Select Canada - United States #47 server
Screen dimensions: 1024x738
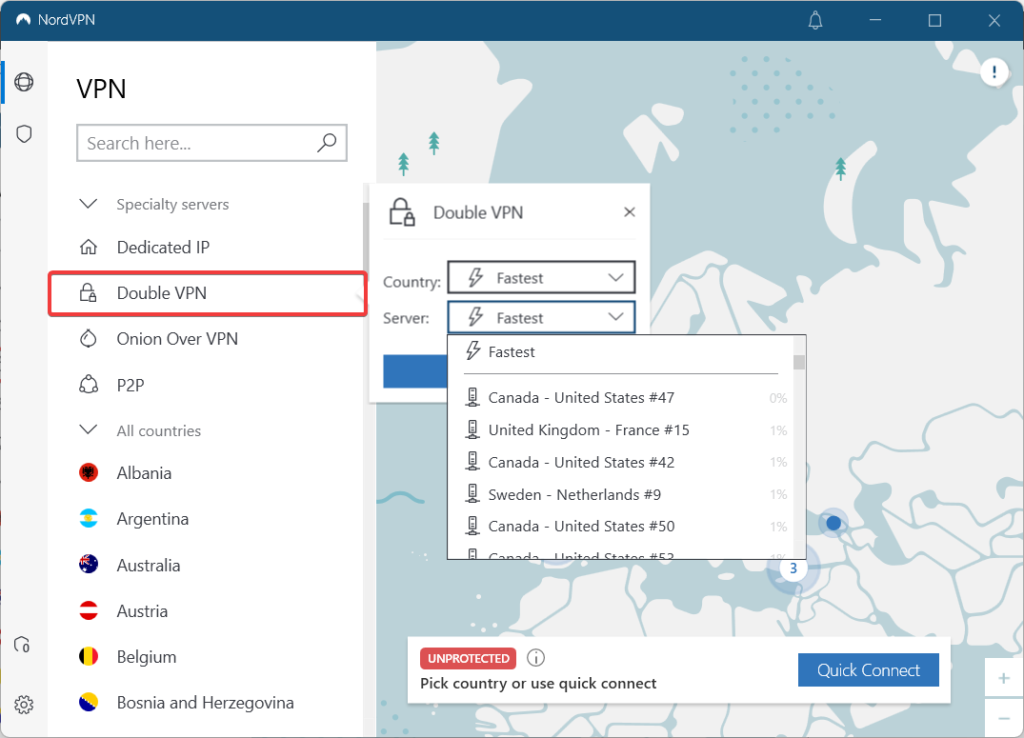(581, 398)
